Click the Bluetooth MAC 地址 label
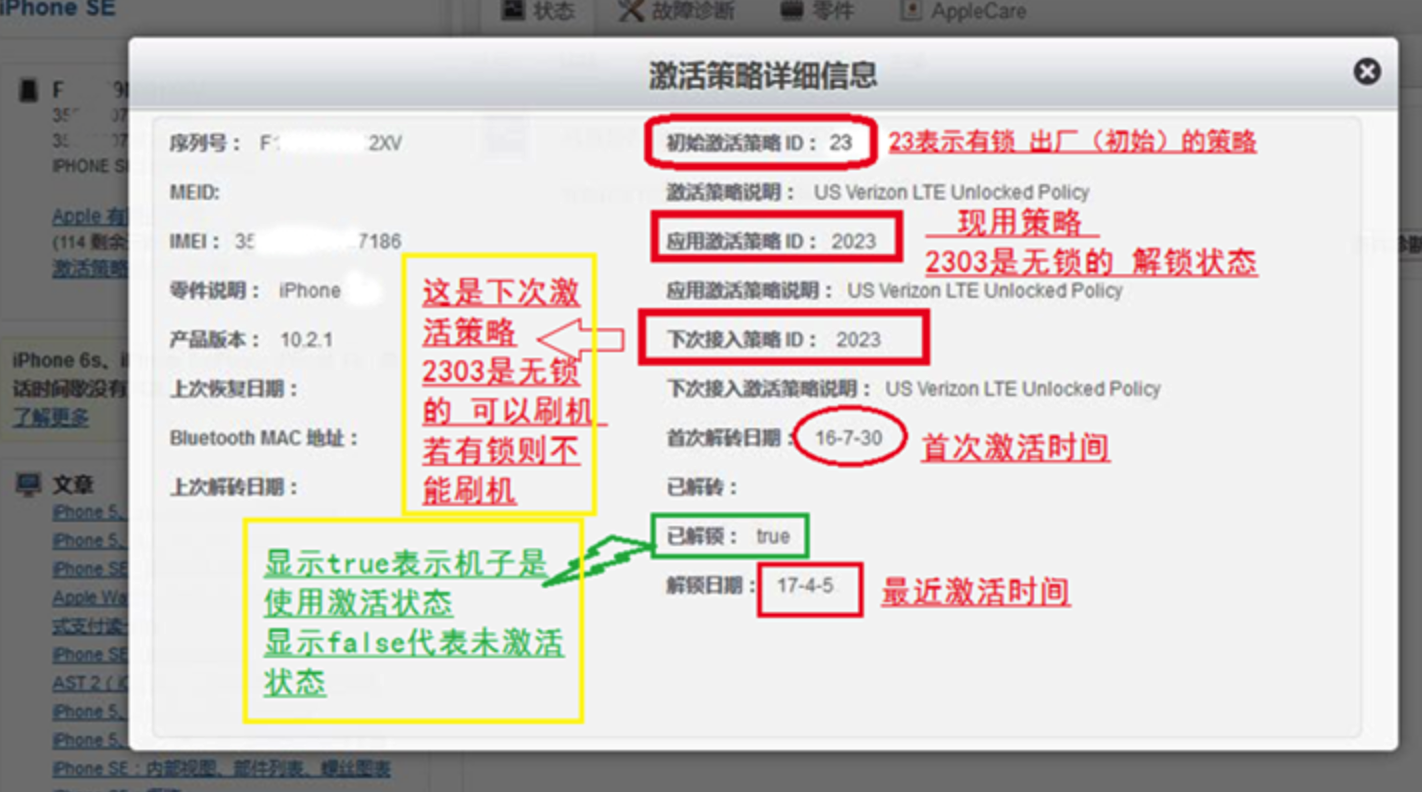This screenshot has width=1422, height=792. (x=264, y=438)
